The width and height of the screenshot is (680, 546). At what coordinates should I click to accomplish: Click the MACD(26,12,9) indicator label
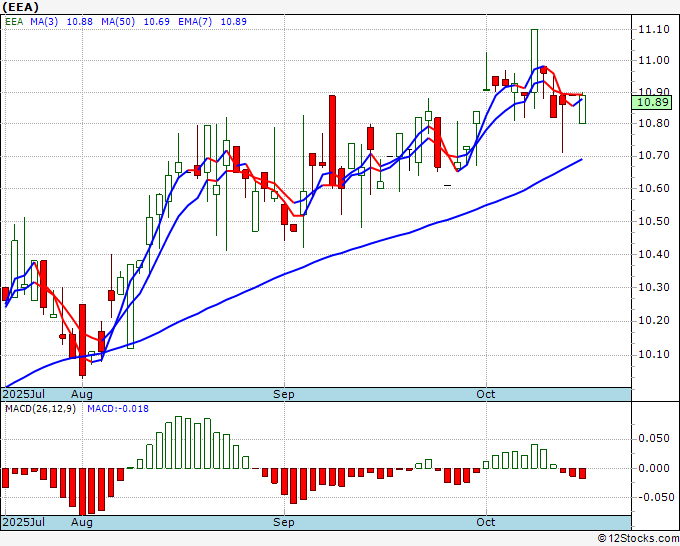[x=40, y=409]
